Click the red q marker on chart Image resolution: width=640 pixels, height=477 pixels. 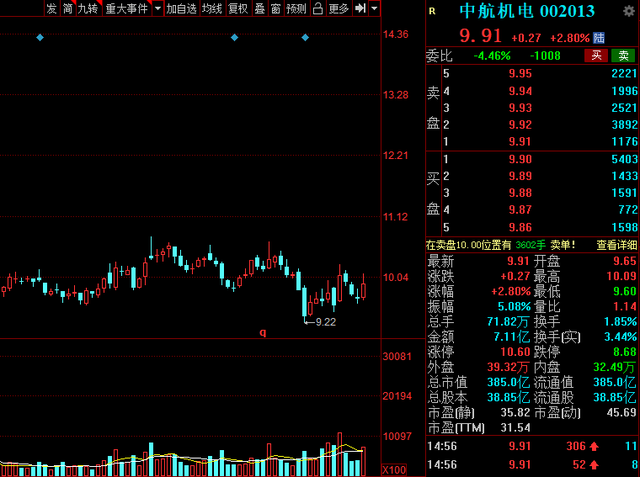(263, 333)
